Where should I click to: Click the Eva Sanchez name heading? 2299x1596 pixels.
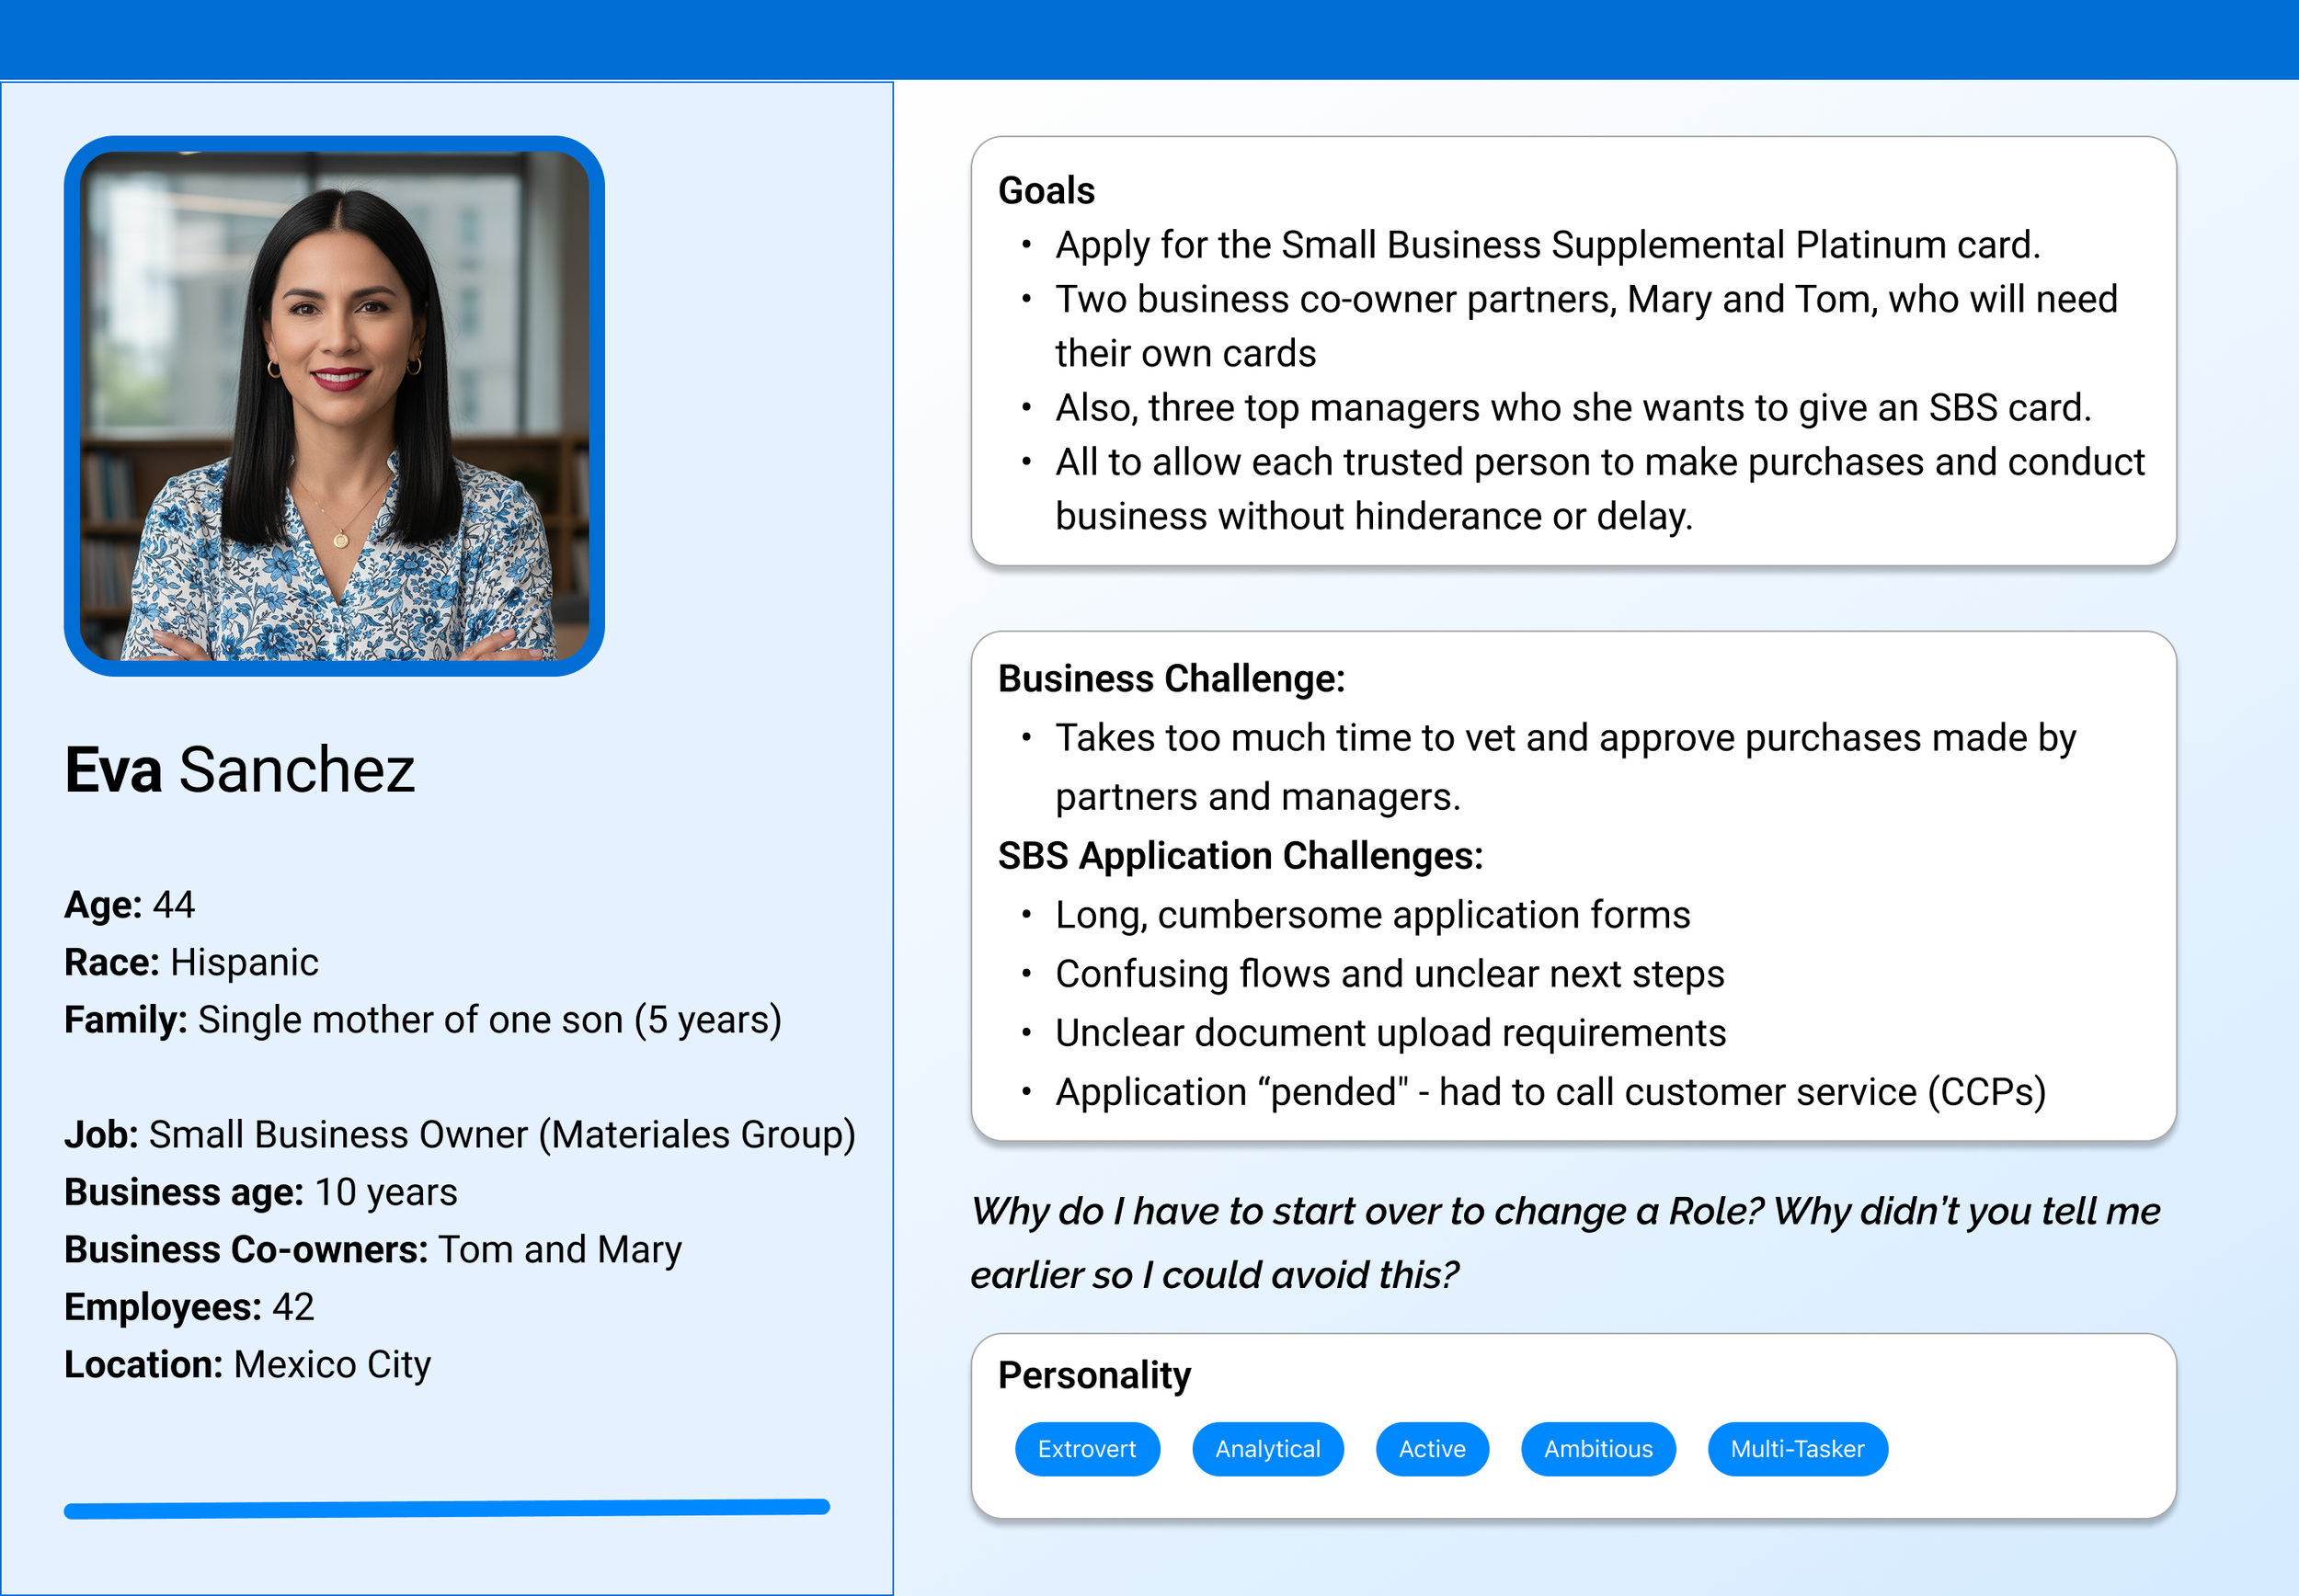click(x=240, y=770)
